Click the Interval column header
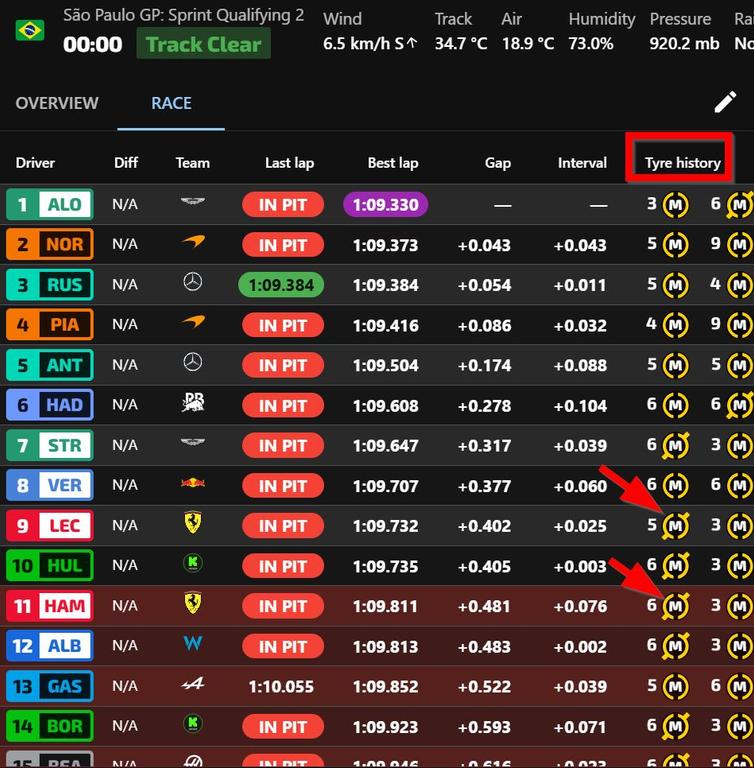This screenshot has height=768, width=754. click(x=582, y=163)
